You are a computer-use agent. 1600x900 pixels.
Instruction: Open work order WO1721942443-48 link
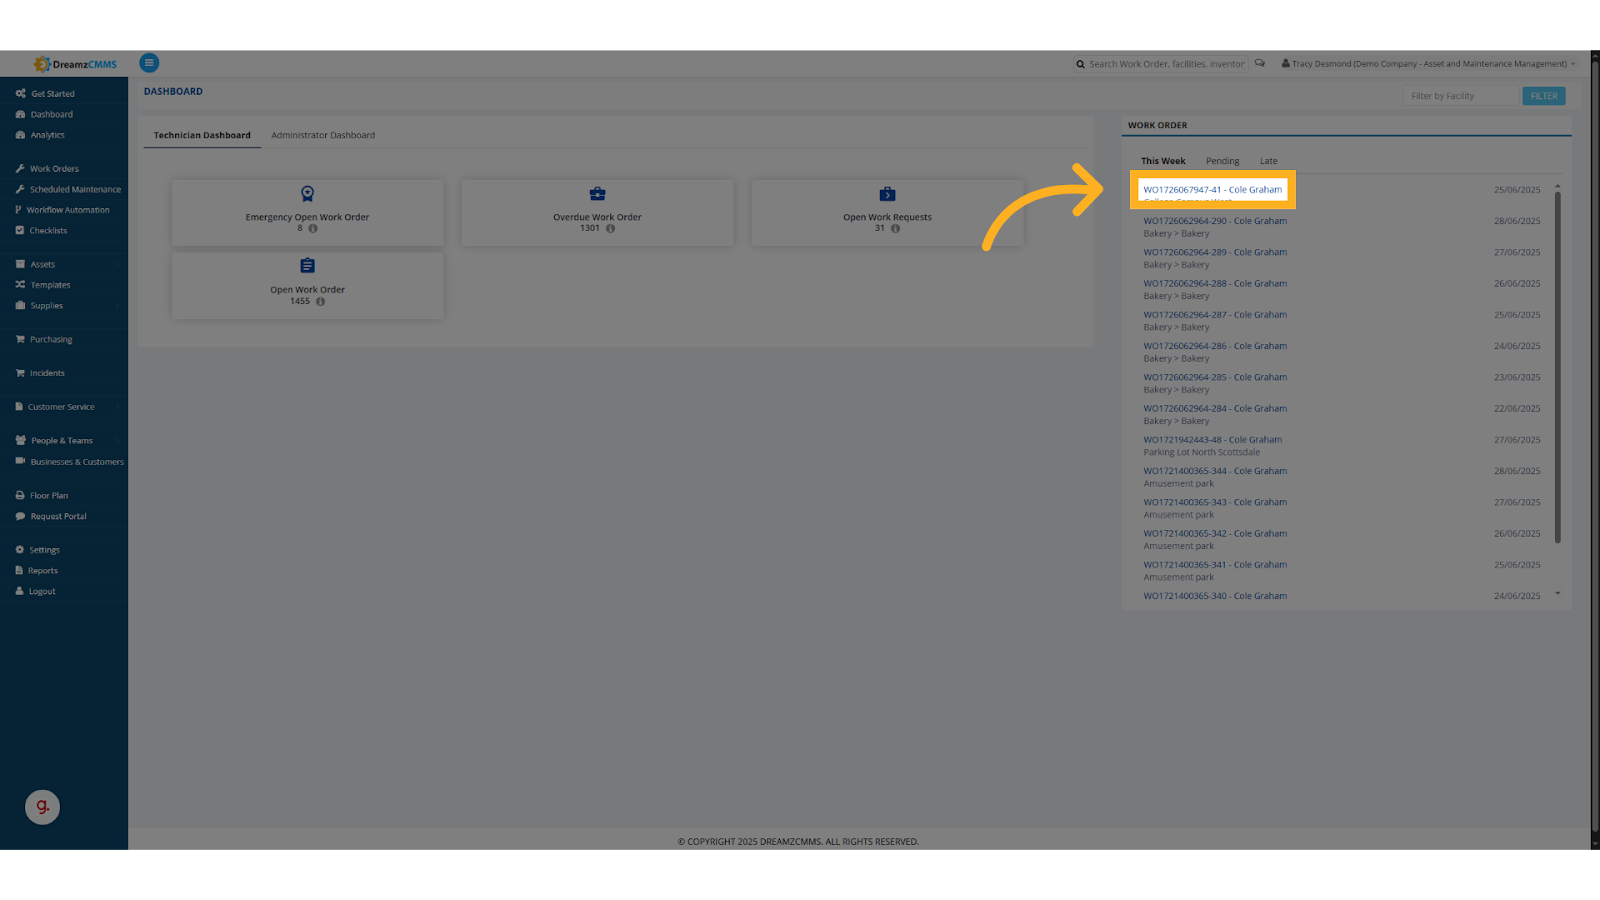pos(1212,440)
